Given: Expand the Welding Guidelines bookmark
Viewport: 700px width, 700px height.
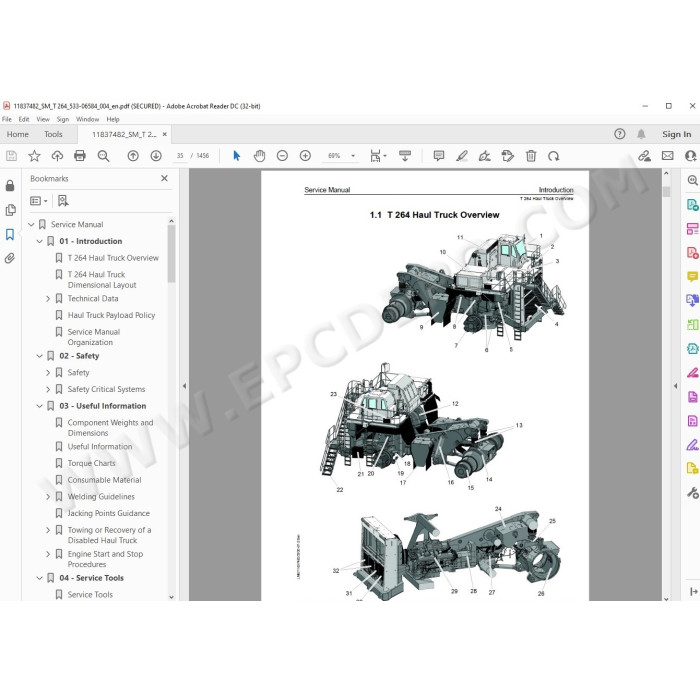Looking at the screenshot, I should coord(48,496).
